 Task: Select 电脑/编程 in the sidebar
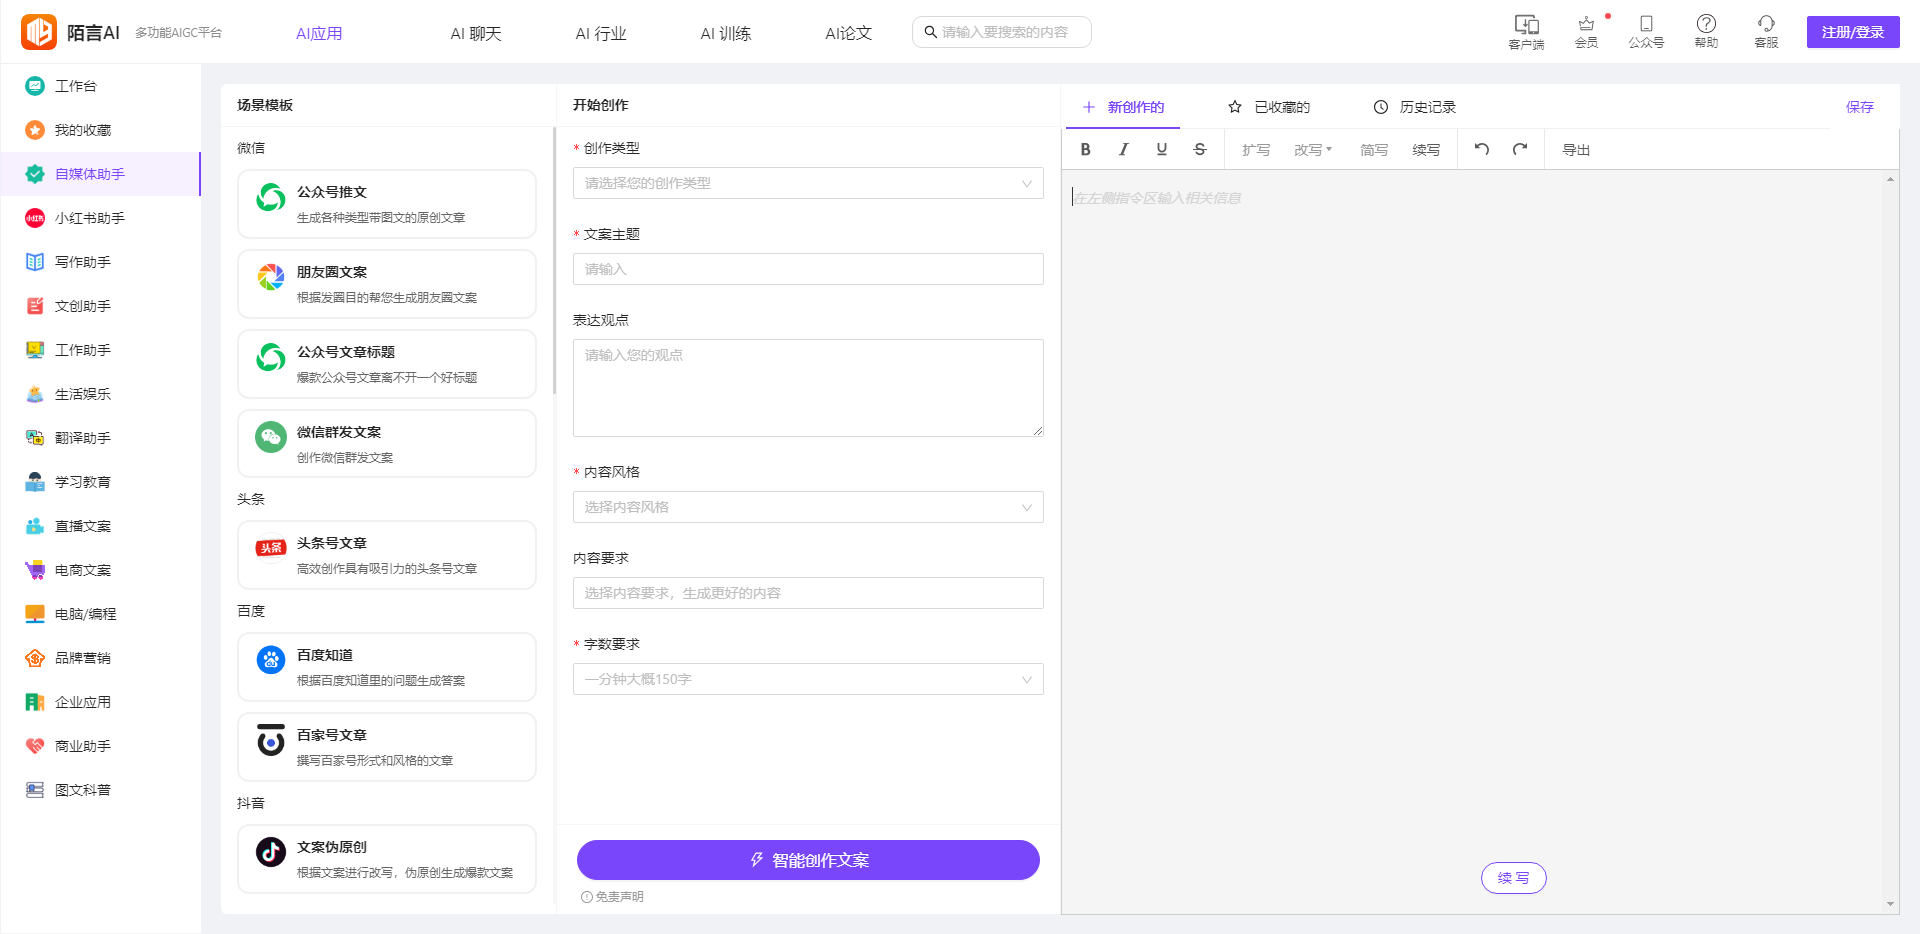click(x=100, y=614)
